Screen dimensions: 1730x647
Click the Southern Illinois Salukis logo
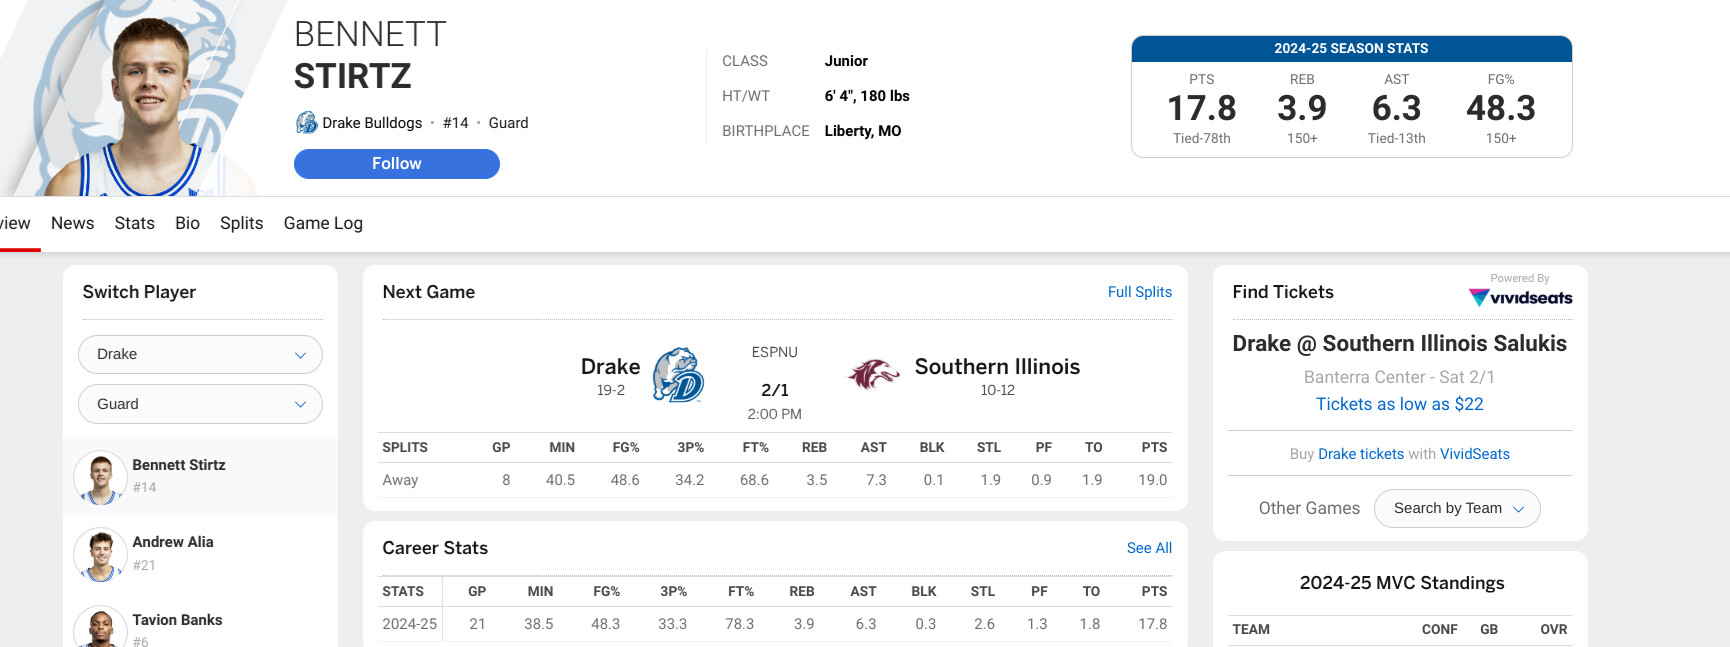coord(874,375)
